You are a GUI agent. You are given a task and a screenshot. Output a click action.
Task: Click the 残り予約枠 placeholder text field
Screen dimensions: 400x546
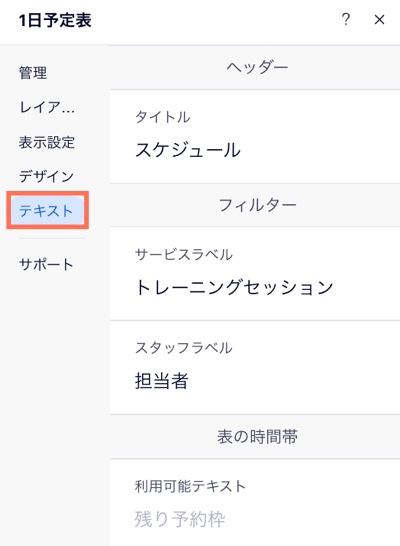pyautogui.click(x=255, y=519)
